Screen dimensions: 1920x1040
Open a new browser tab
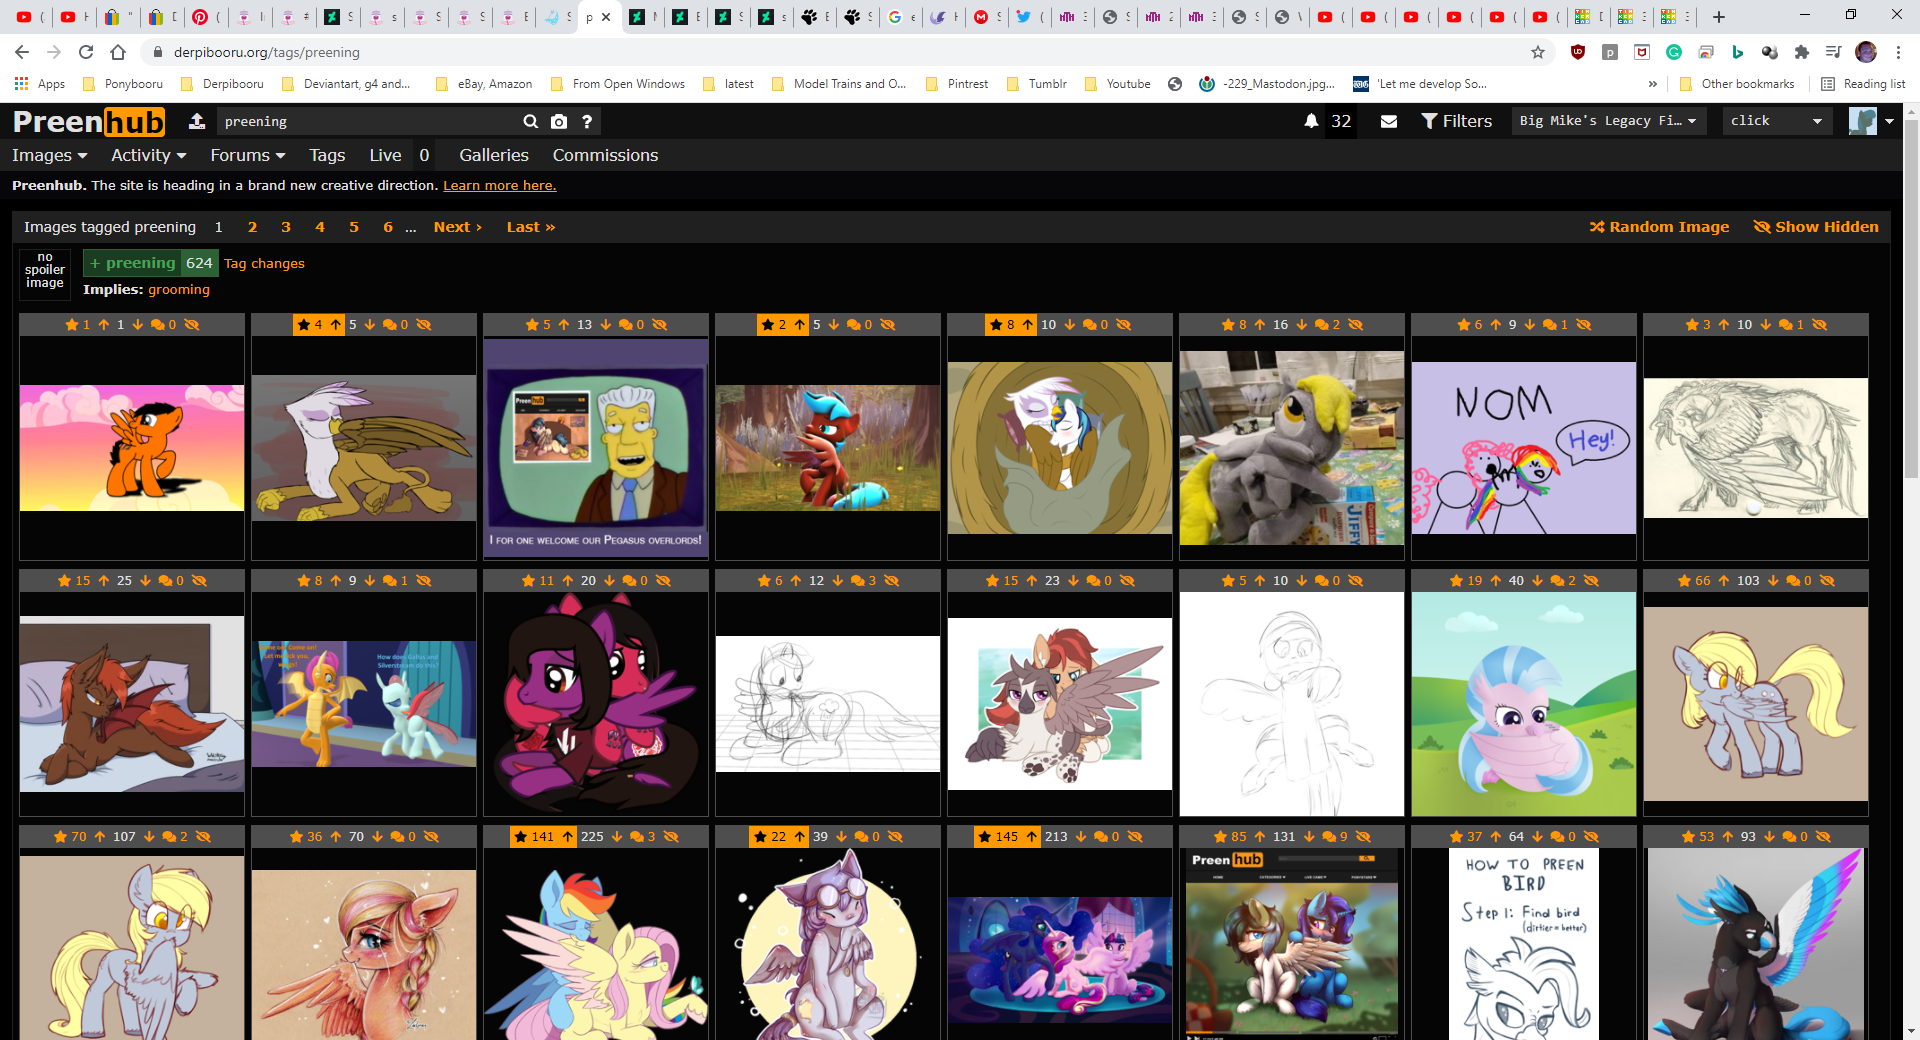1719,16
